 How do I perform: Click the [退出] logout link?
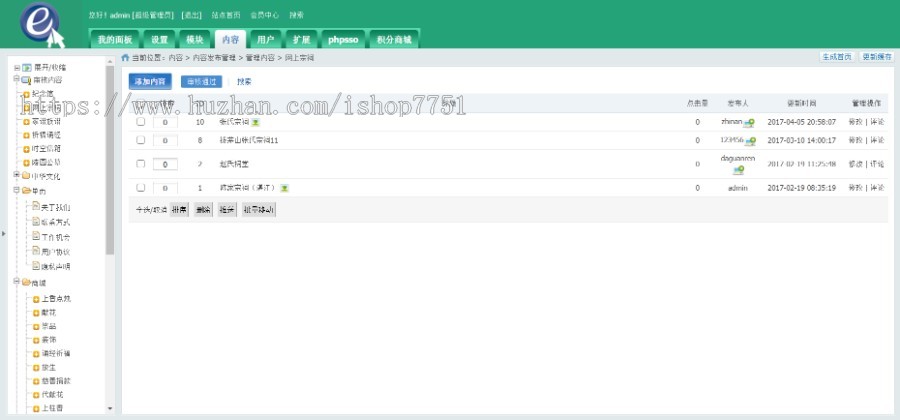[x=191, y=15]
